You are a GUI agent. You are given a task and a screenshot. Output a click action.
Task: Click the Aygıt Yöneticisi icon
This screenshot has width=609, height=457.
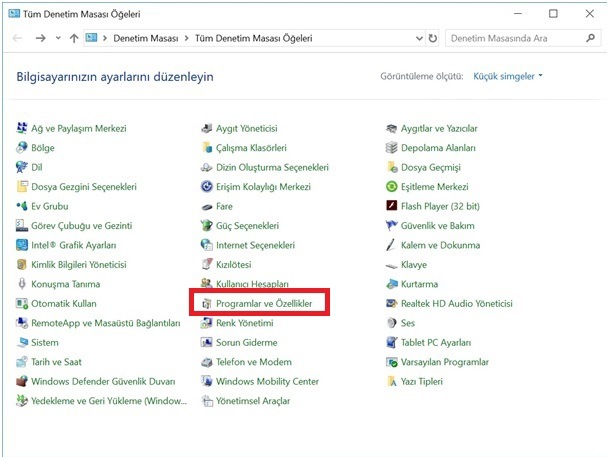207,128
